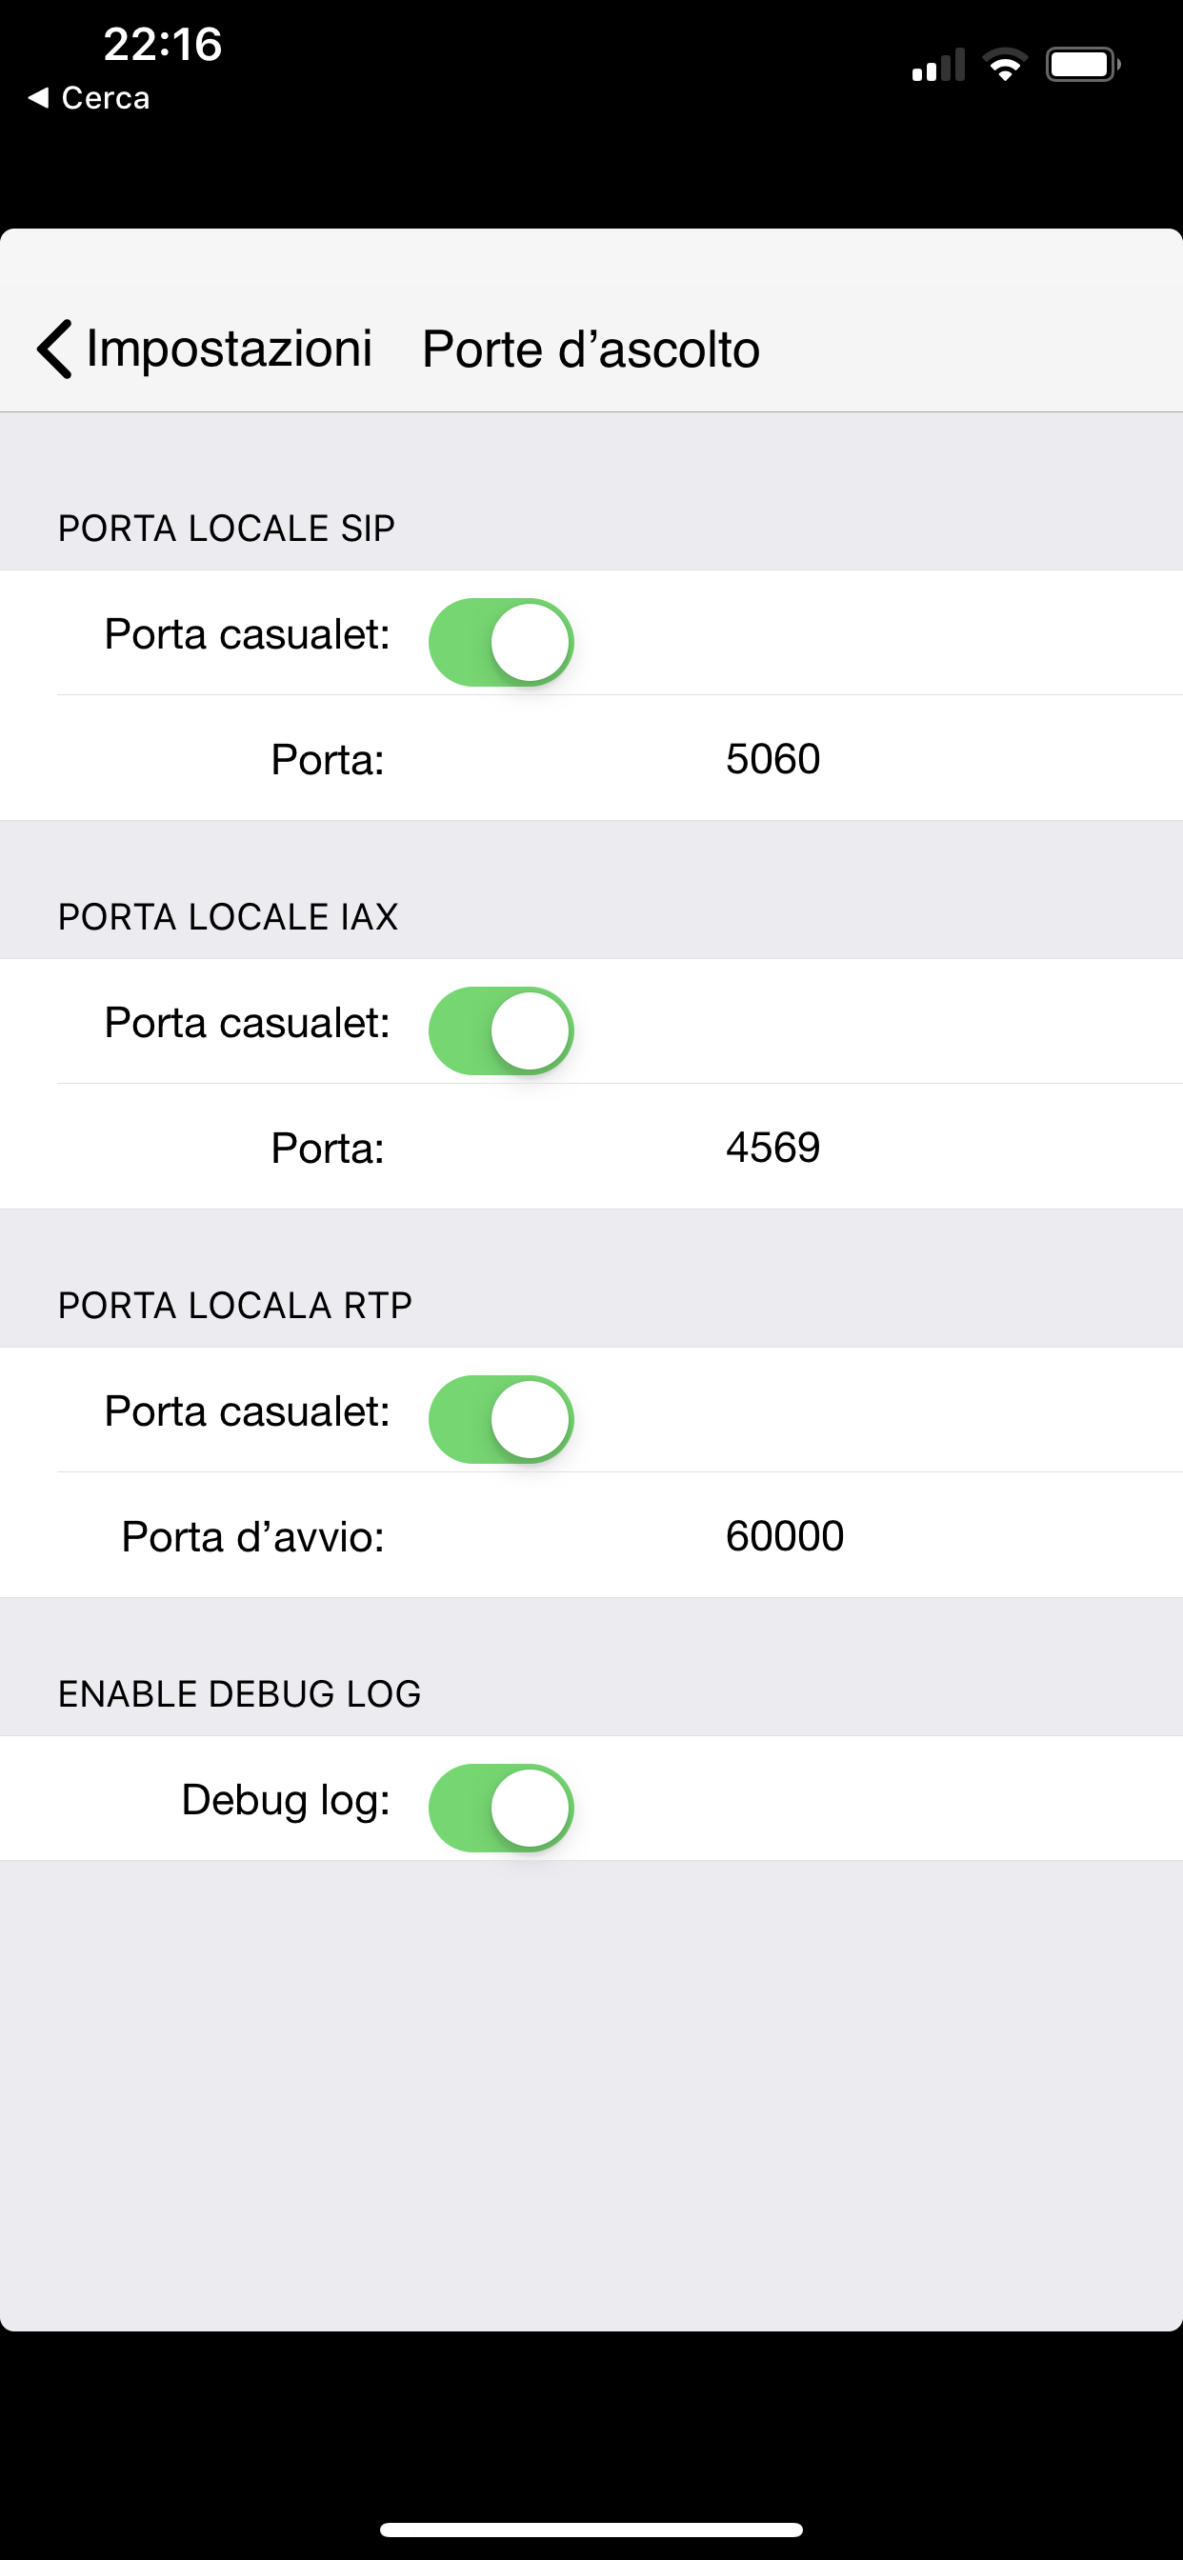Image resolution: width=1183 pixels, height=2560 pixels.
Task: Tap the Cerca back arrow in status bar
Action: point(38,98)
